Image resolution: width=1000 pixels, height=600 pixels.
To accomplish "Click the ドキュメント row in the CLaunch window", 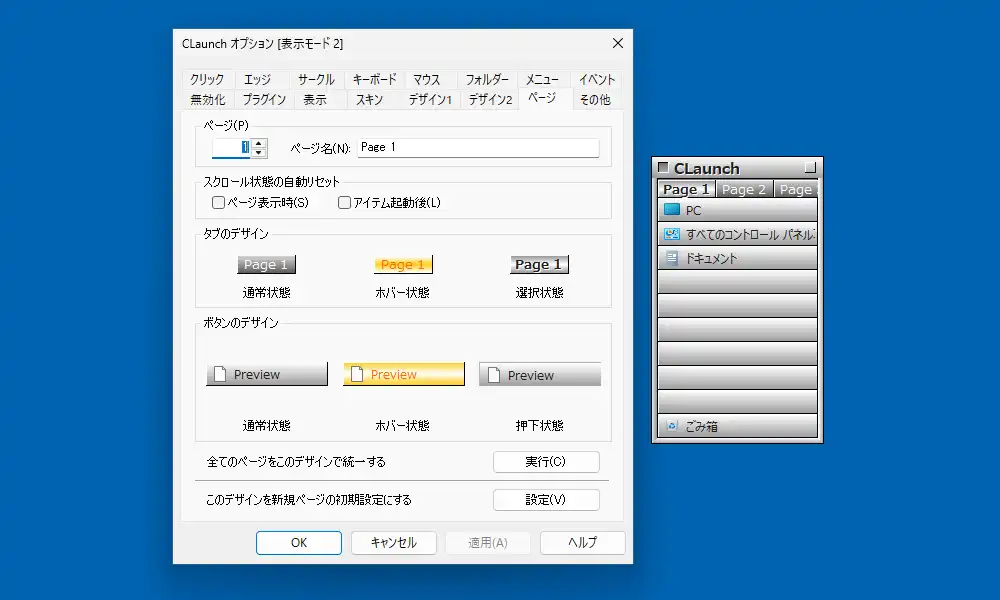I will 737,258.
